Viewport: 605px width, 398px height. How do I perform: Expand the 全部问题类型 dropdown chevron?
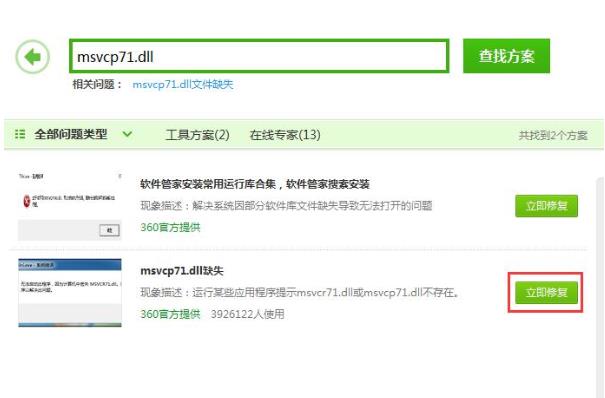tap(127, 134)
